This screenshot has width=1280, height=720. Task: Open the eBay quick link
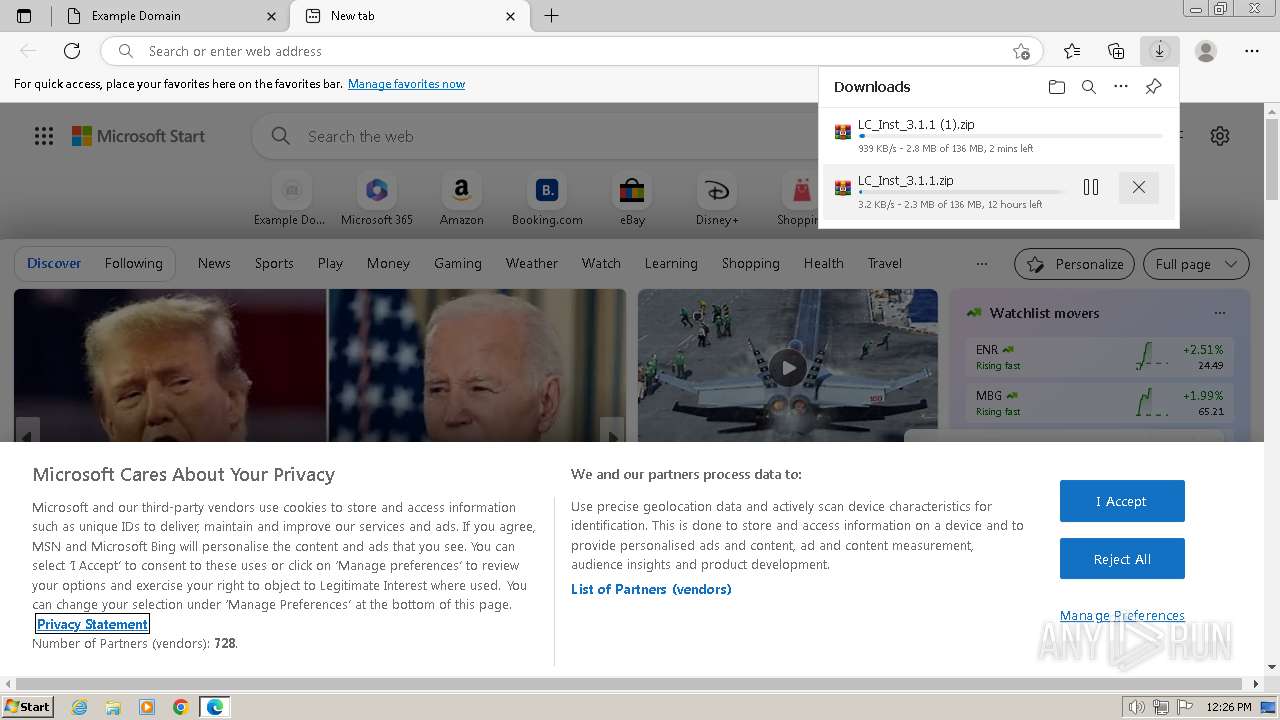point(632,200)
